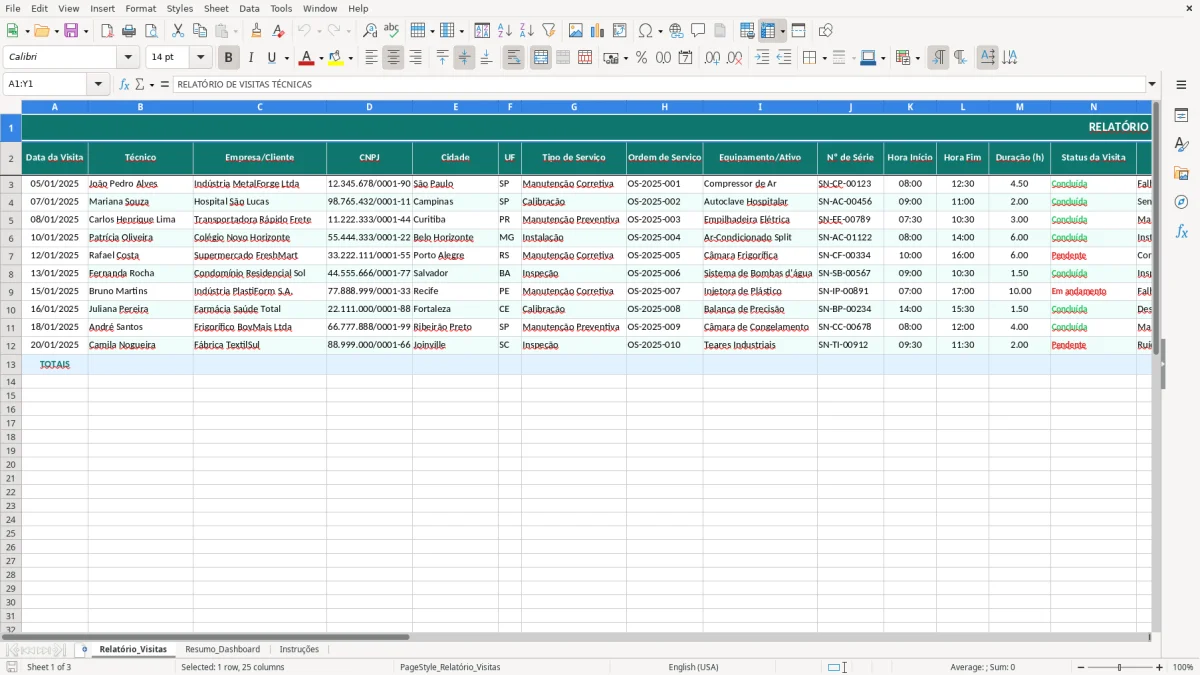Click the Format as Percent icon
The width and height of the screenshot is (1200, 675).
[x=641, y=58]
